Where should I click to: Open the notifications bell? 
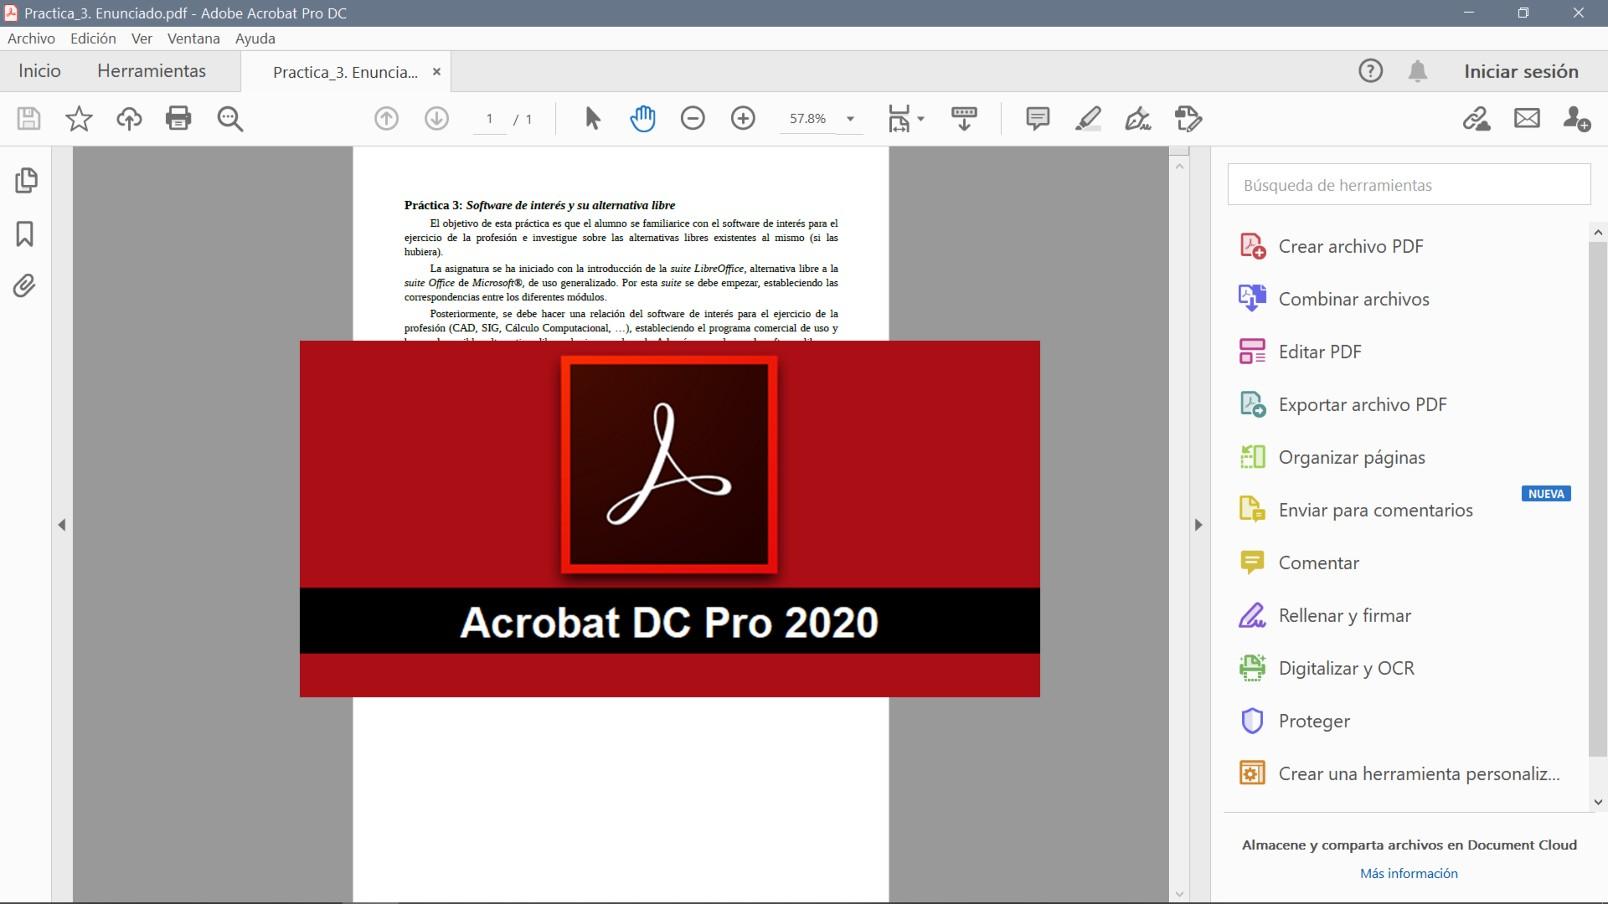click(x=1418, y=71)
